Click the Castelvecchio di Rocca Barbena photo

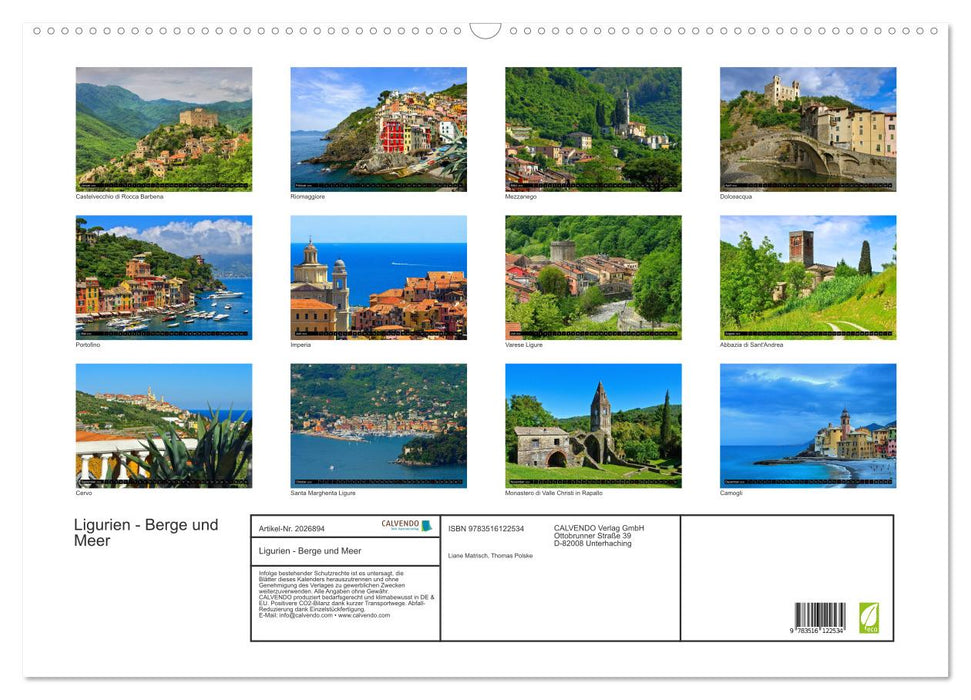163,128
